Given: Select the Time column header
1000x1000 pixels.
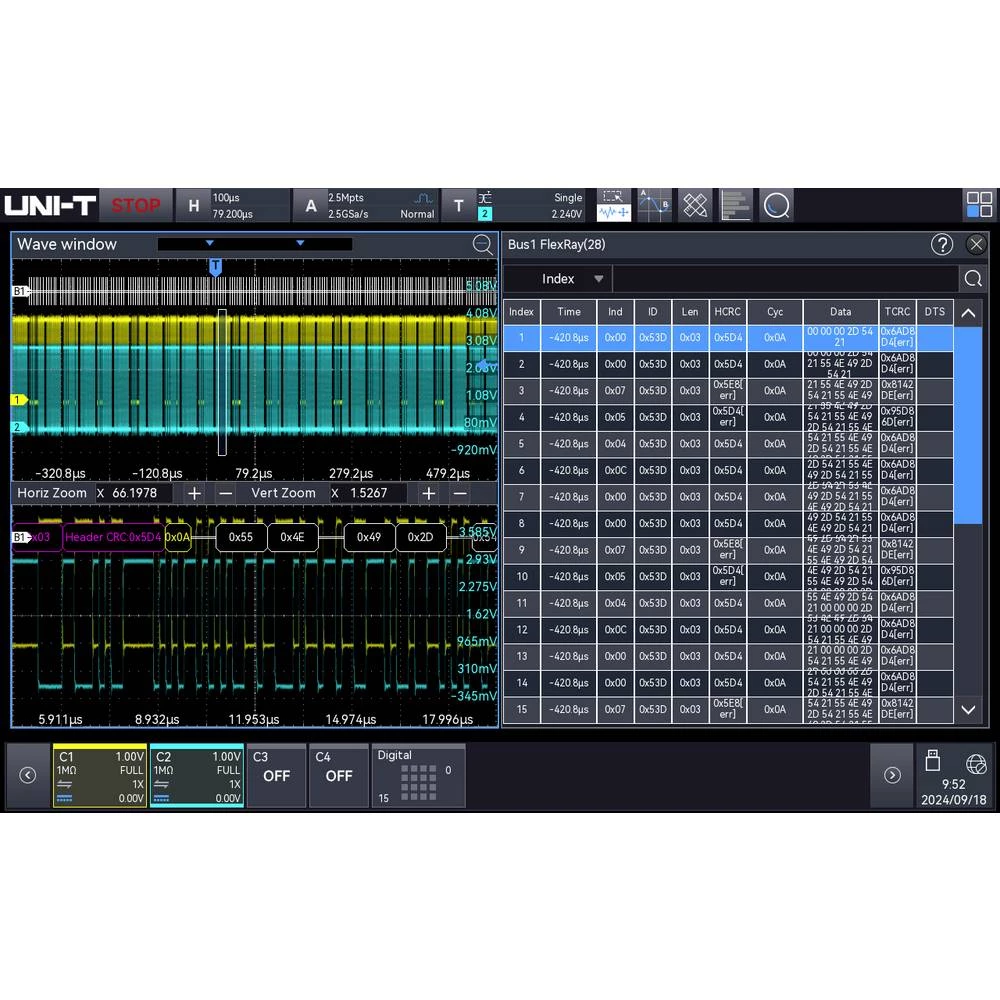Looking at the screenshot, I should tap(568, 312).
